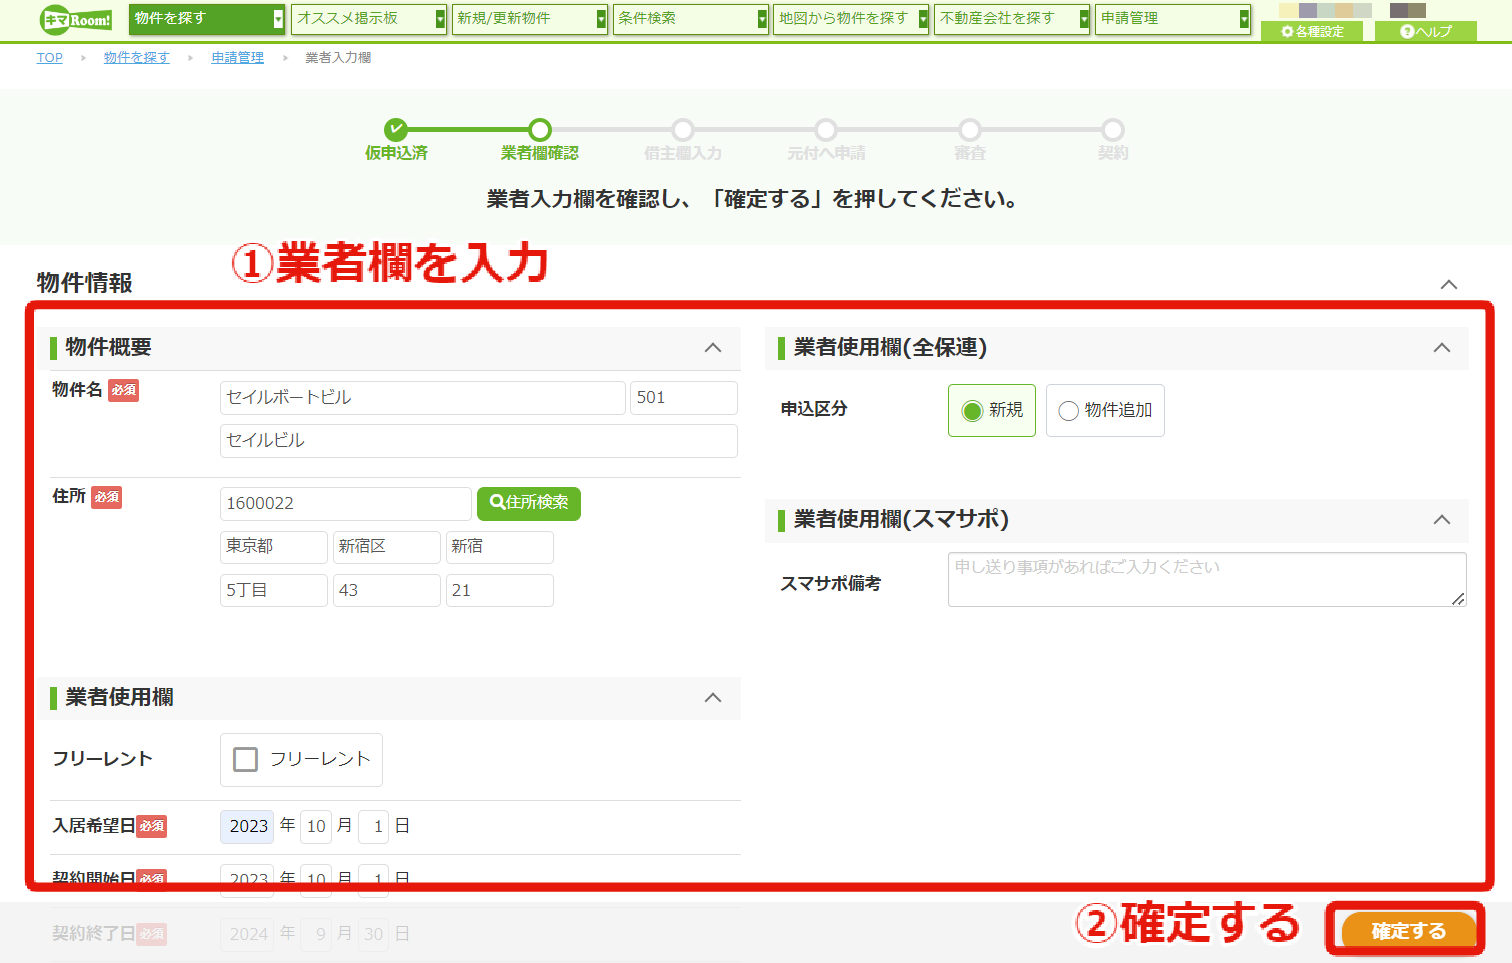Click the 物件名 field セイルボートビル

423,398
